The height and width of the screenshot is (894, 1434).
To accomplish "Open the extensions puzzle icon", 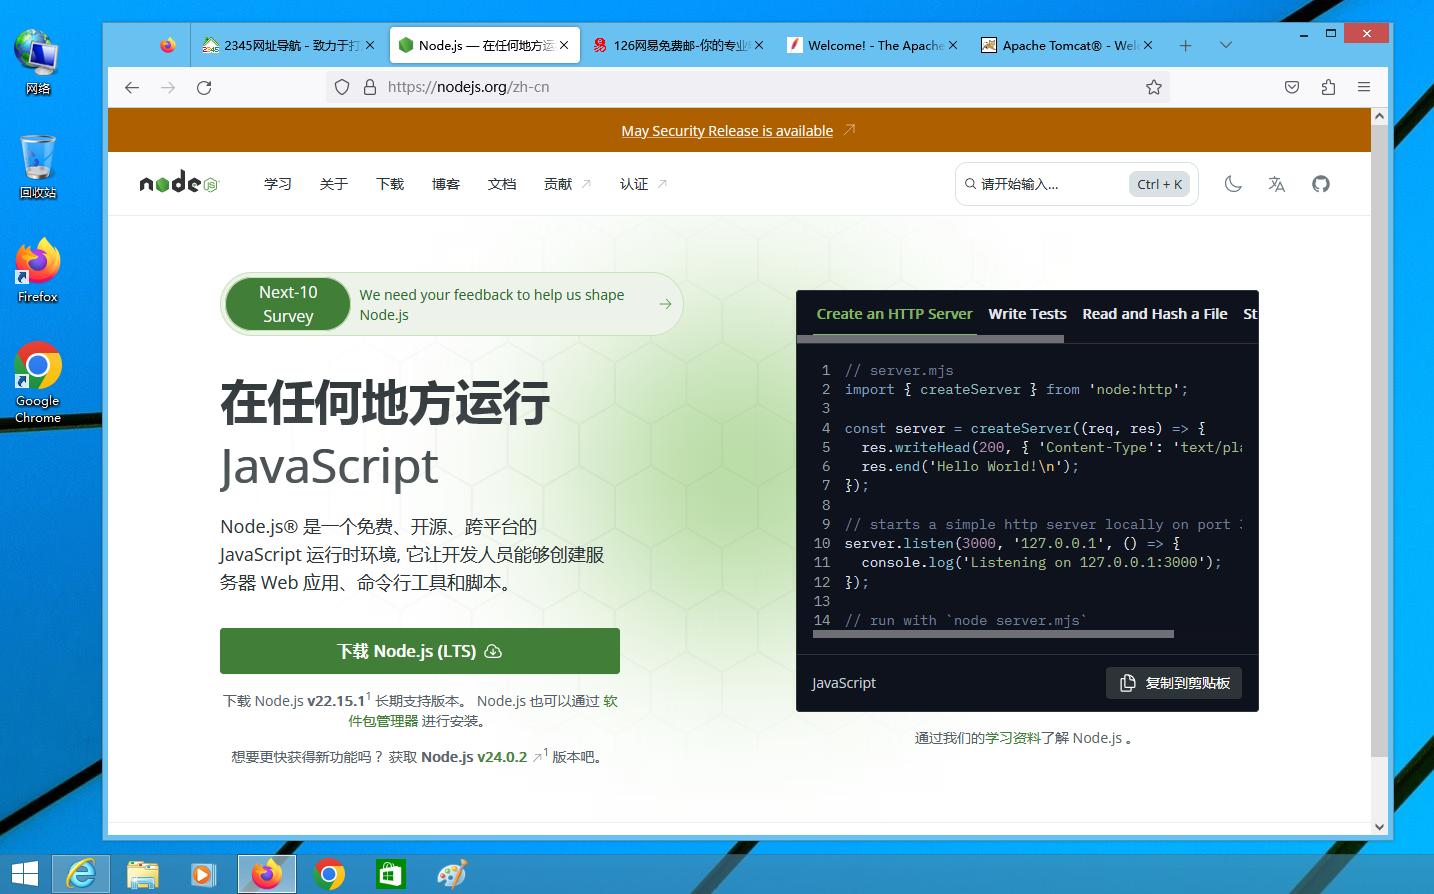I will click(x=1328, y=87).
